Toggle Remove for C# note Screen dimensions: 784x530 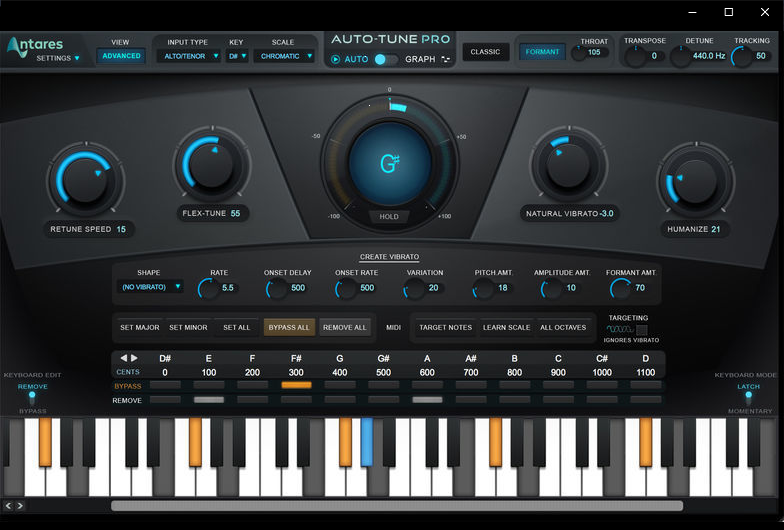(x=602, y=400)
